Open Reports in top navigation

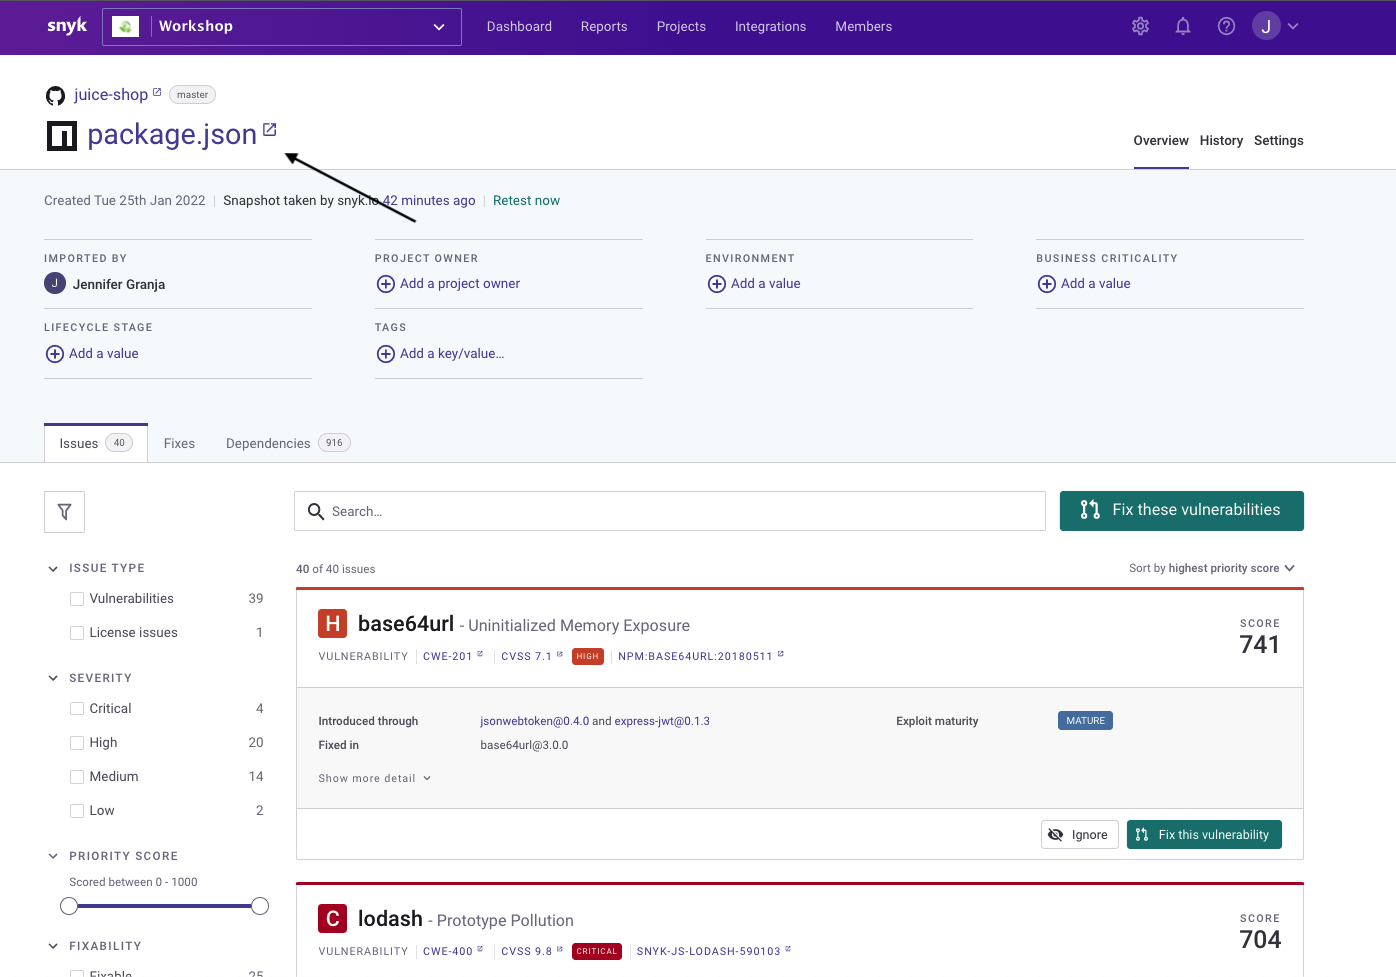[604, 27]
